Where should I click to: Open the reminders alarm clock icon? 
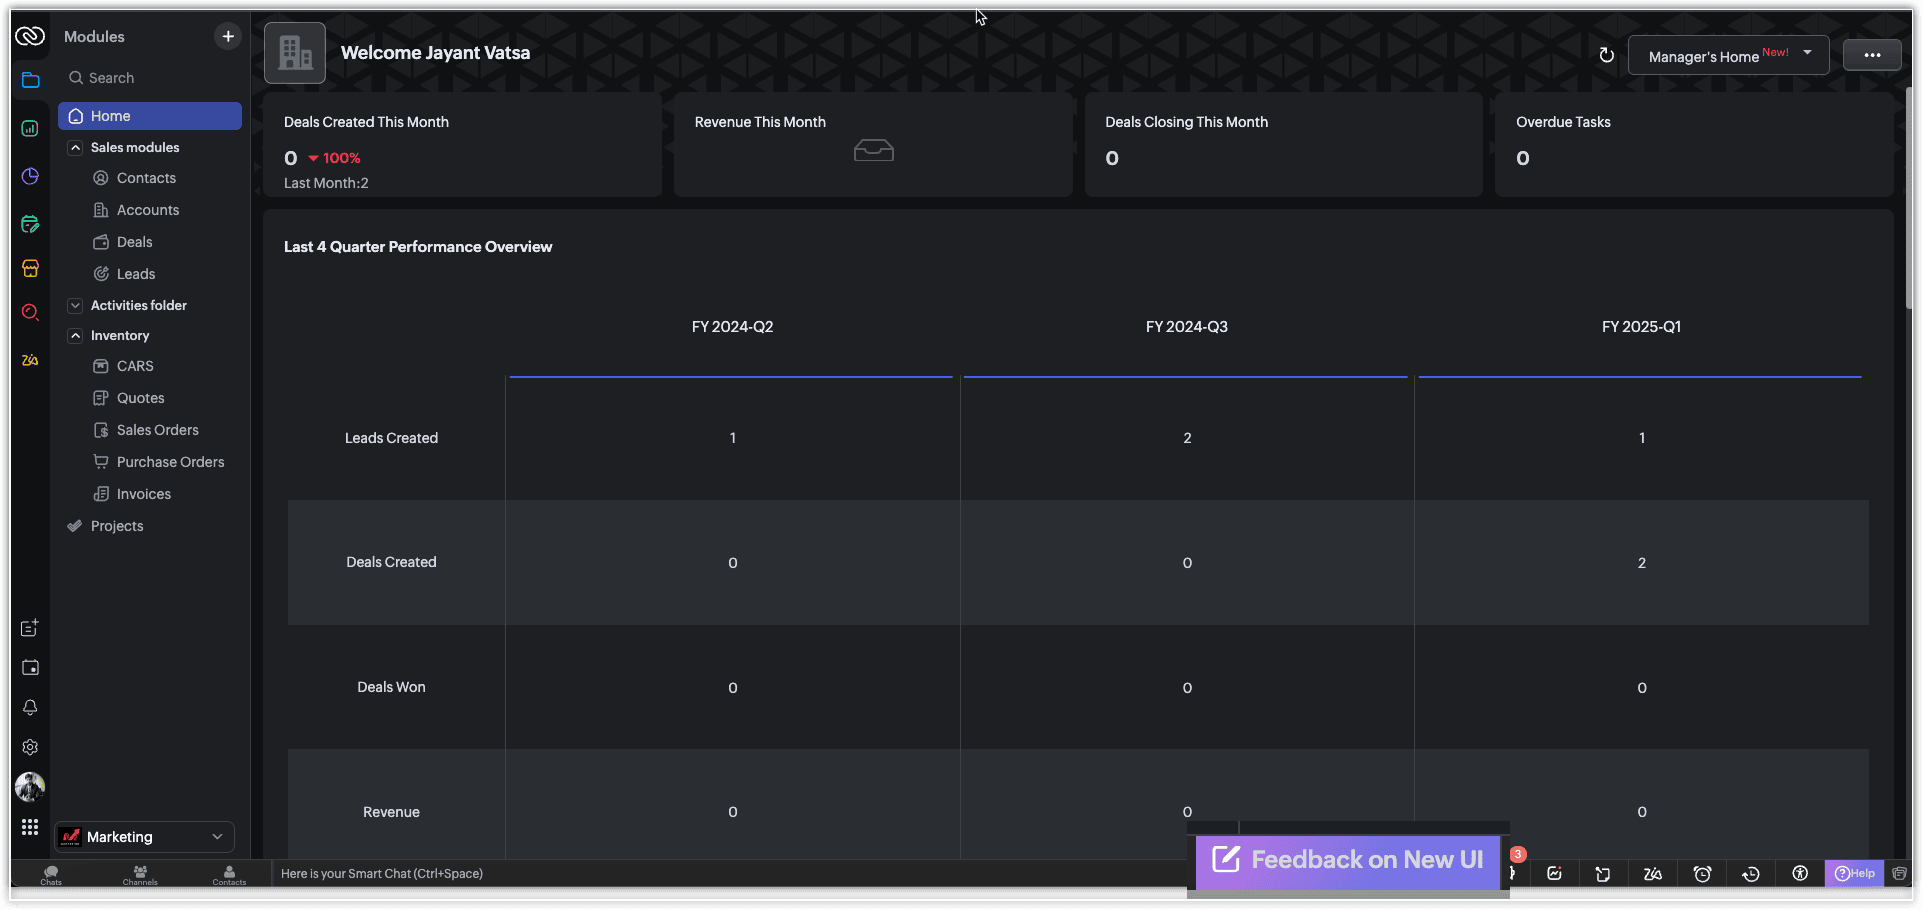(x=1702, y=874)
